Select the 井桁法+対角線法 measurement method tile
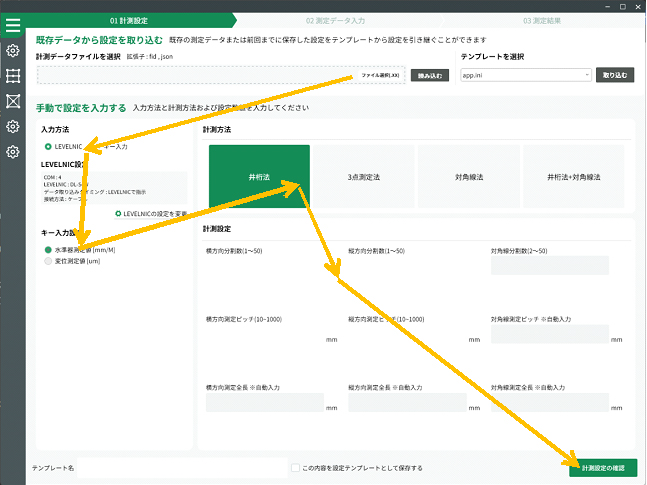Screen dimensions: 647x485 (x=574, y=177)
